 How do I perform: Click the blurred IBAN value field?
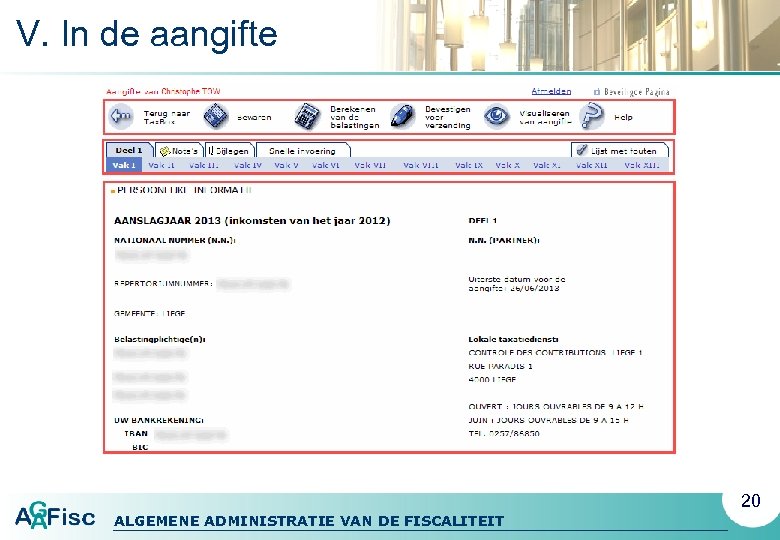191,435
